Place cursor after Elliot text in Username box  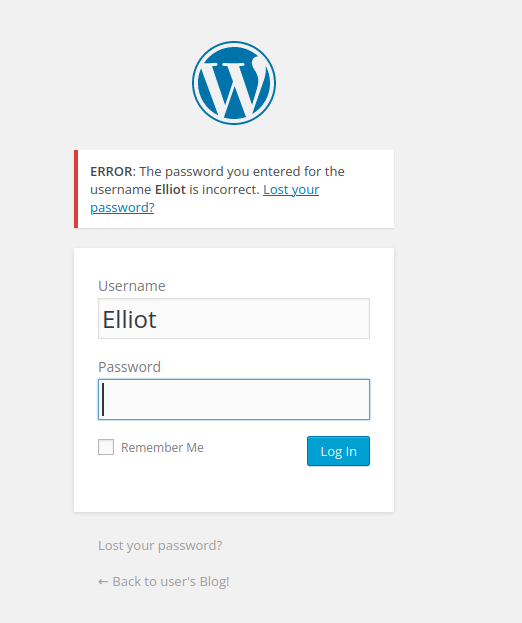tap(159, 319)
